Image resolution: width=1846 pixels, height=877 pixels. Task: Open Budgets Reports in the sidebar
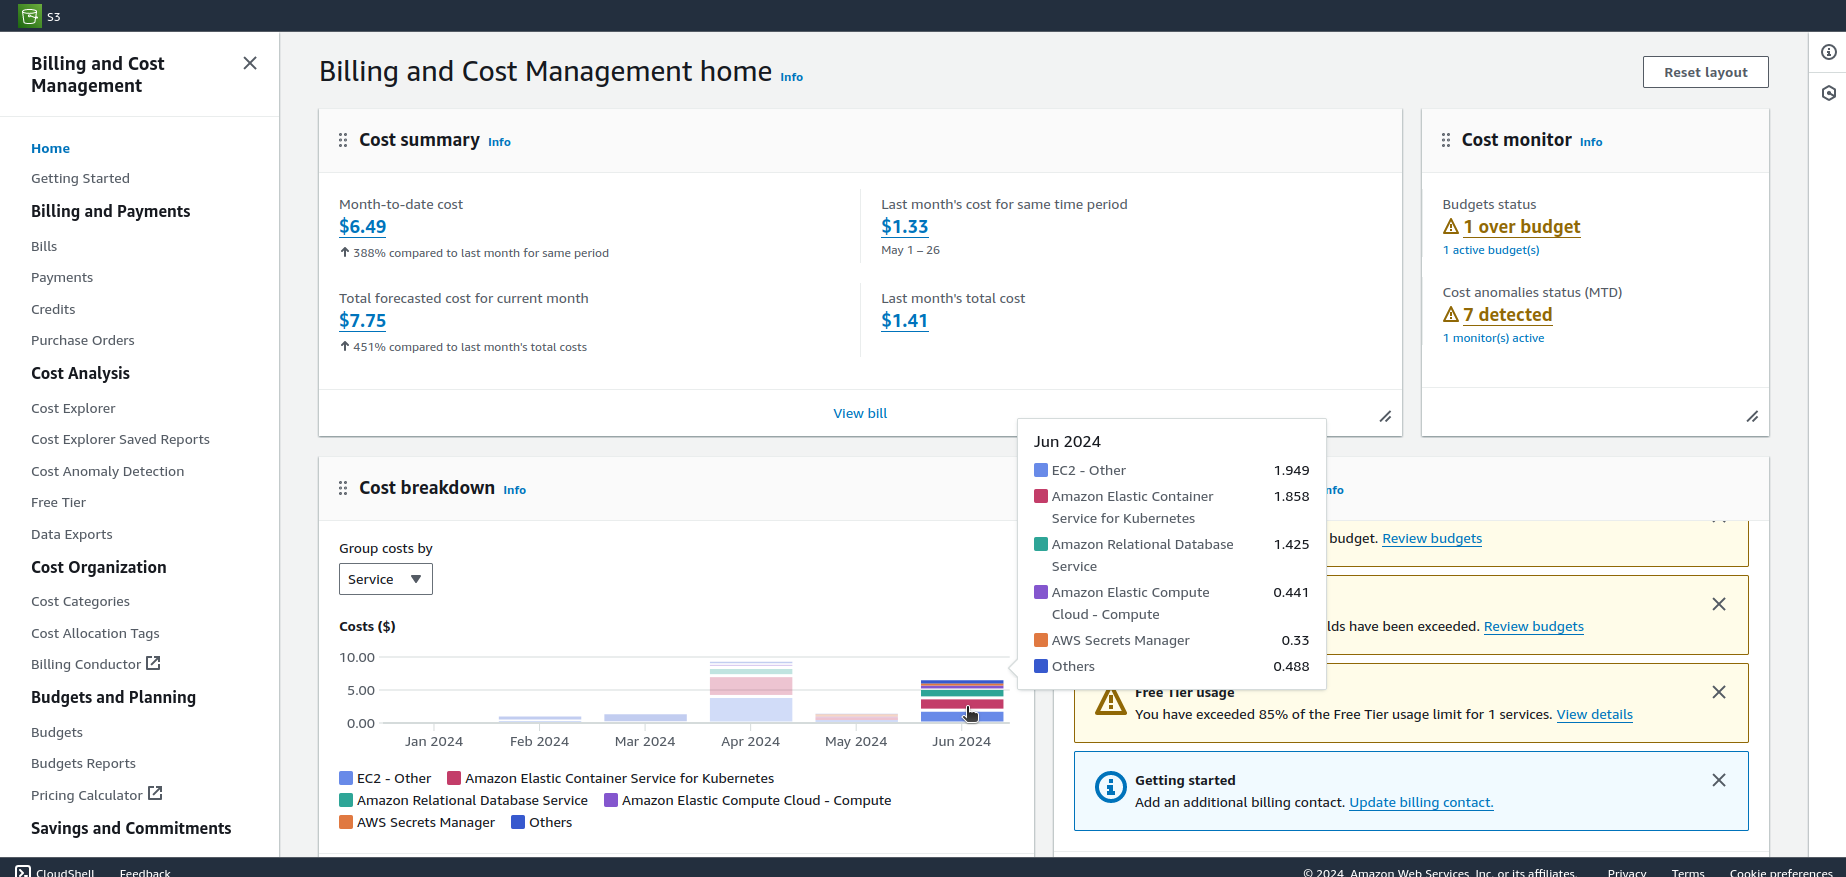pos(83,763)
